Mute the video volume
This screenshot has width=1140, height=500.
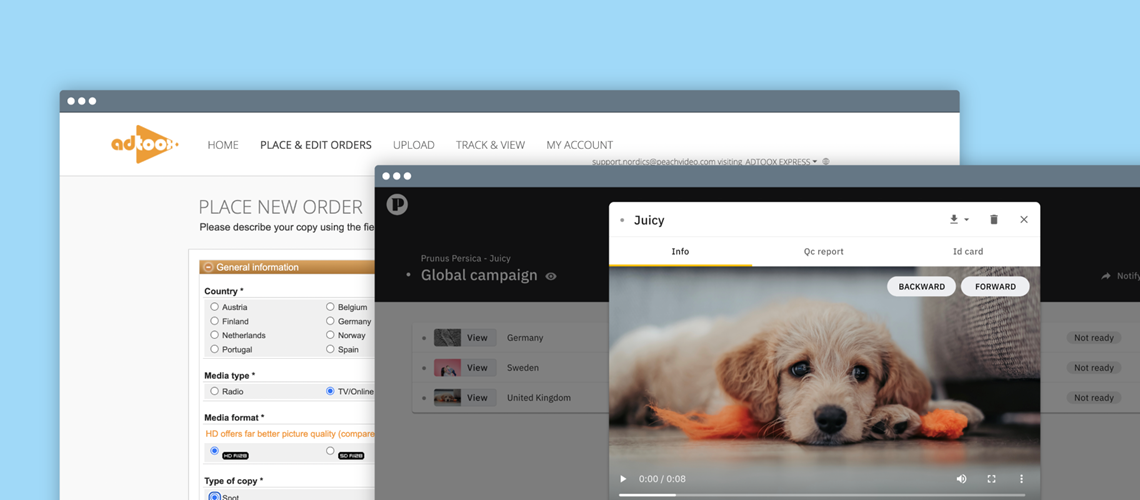pos(961,479)
